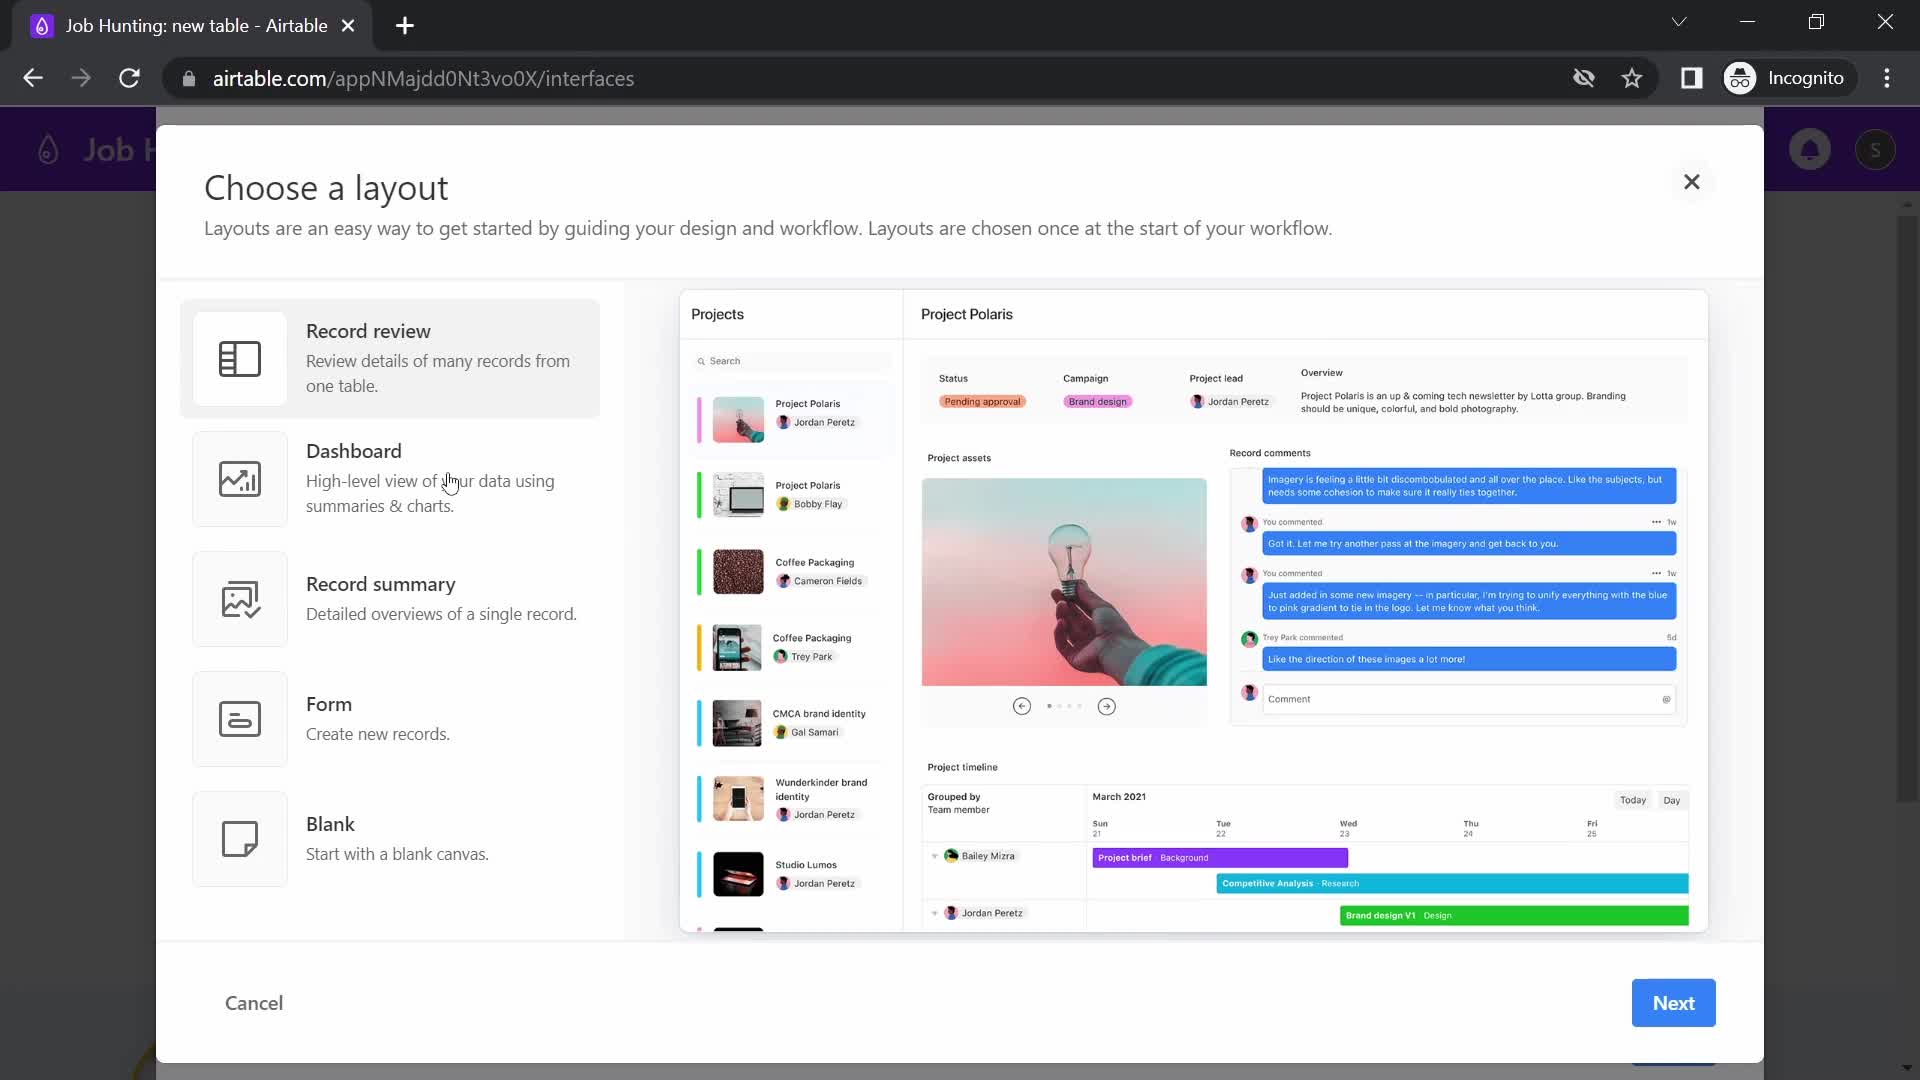Toggle the Dashboard layout option

394,477
